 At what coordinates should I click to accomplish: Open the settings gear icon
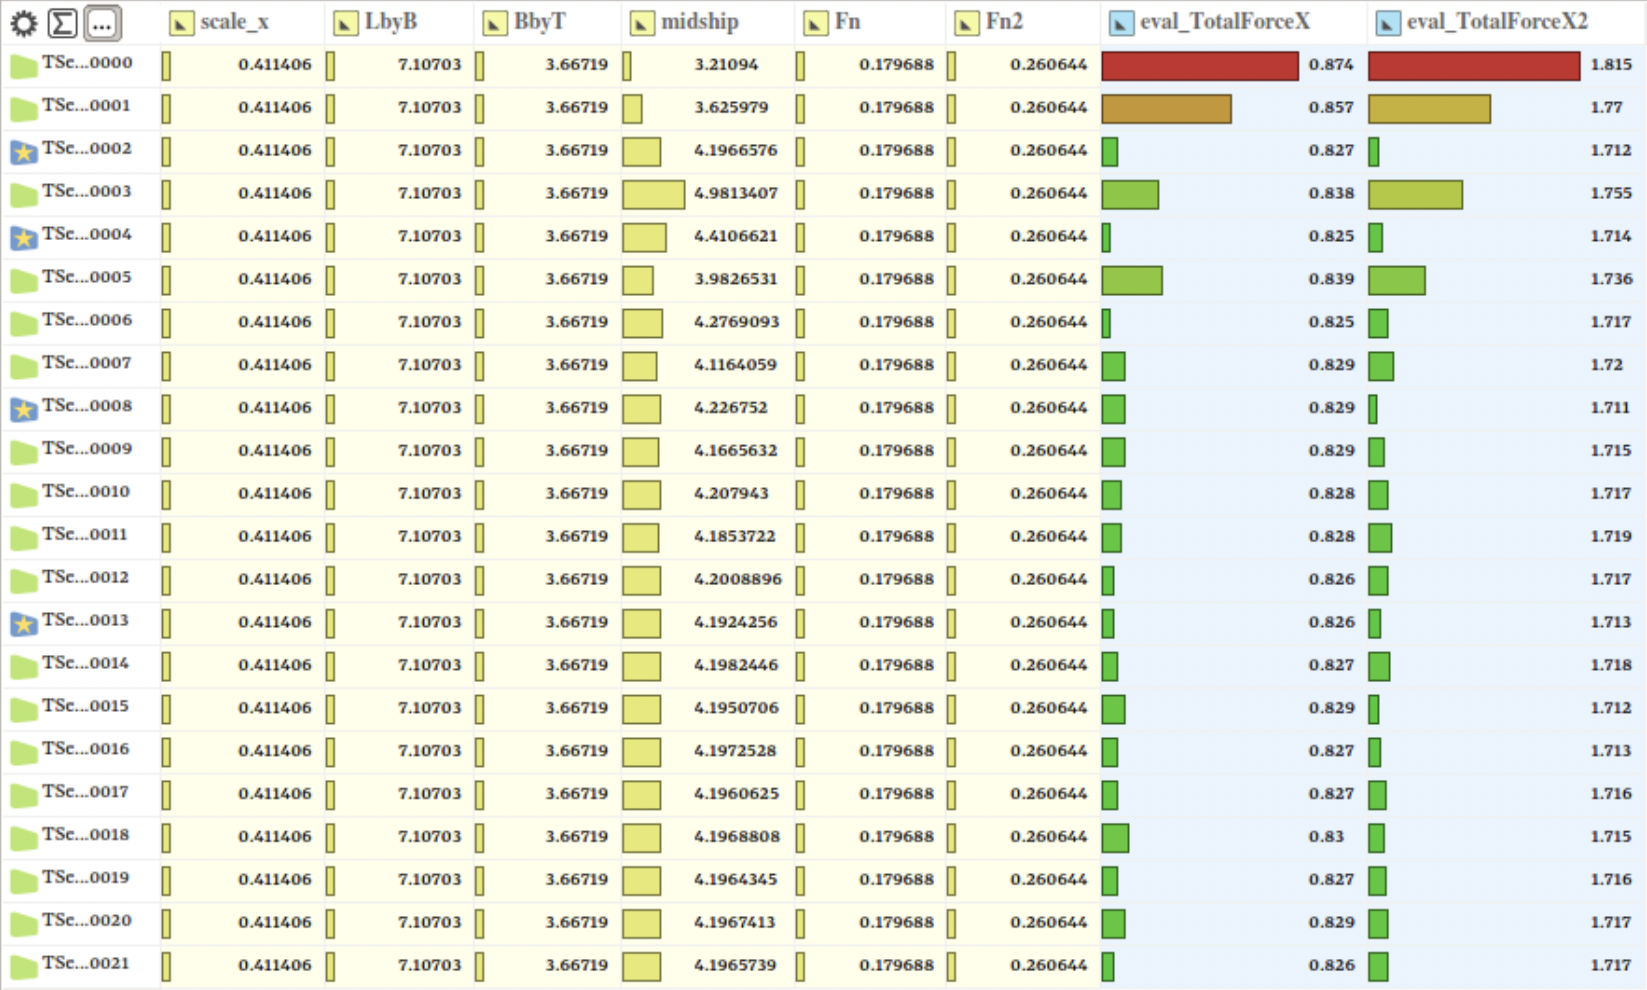point(23,23)
